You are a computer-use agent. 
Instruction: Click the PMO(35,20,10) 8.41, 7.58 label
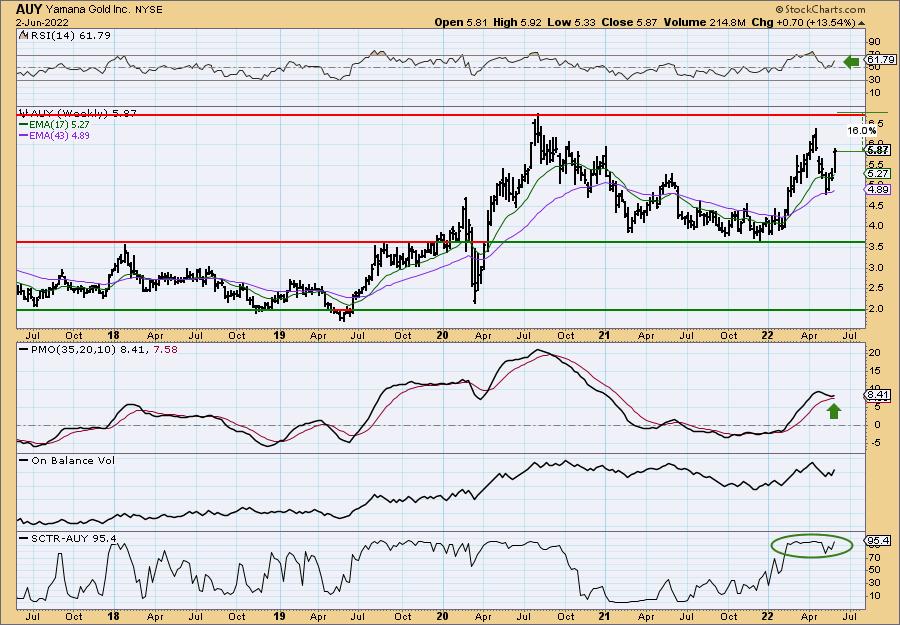[x=103, y=349]
